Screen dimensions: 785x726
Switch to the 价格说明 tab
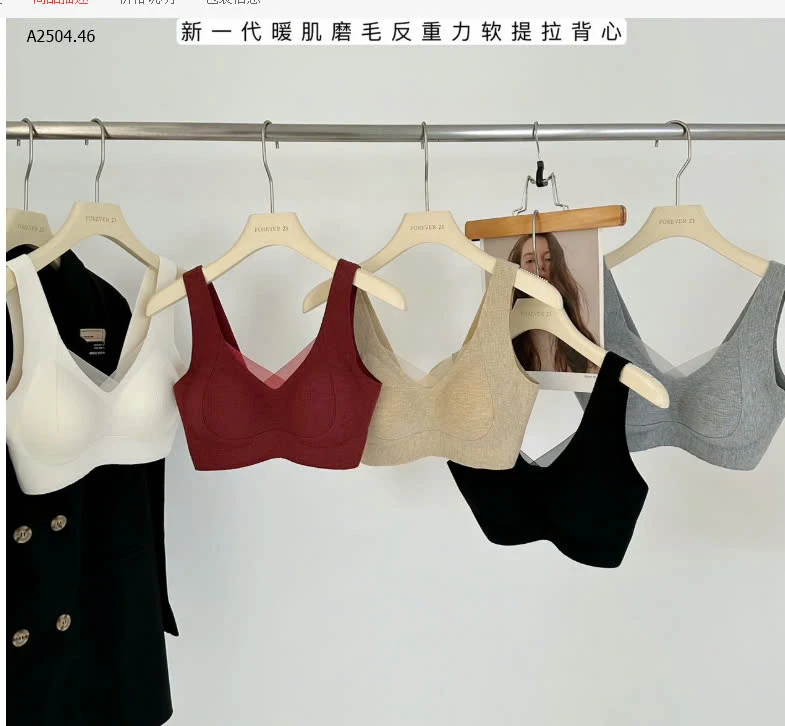146,2
